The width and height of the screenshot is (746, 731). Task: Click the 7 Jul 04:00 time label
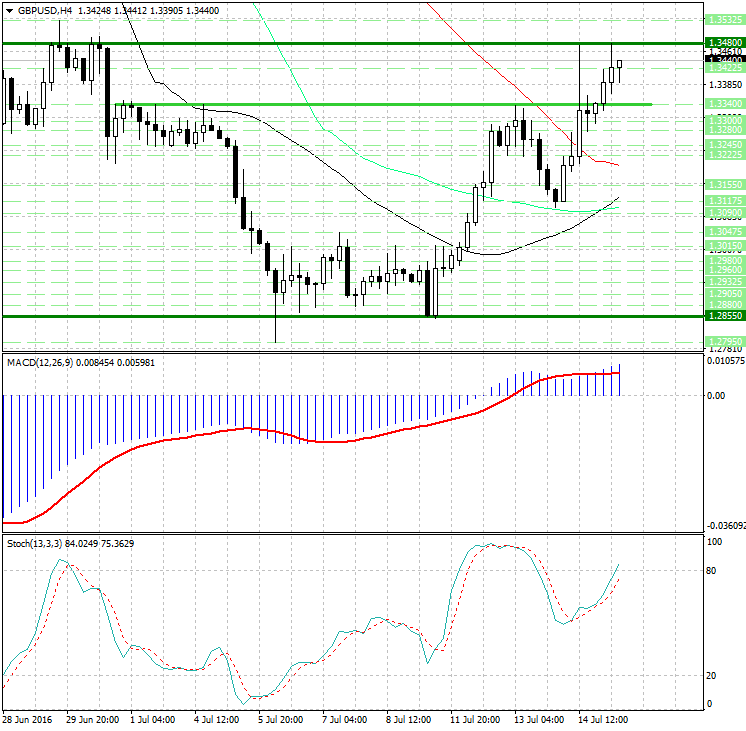click(344, 719)
